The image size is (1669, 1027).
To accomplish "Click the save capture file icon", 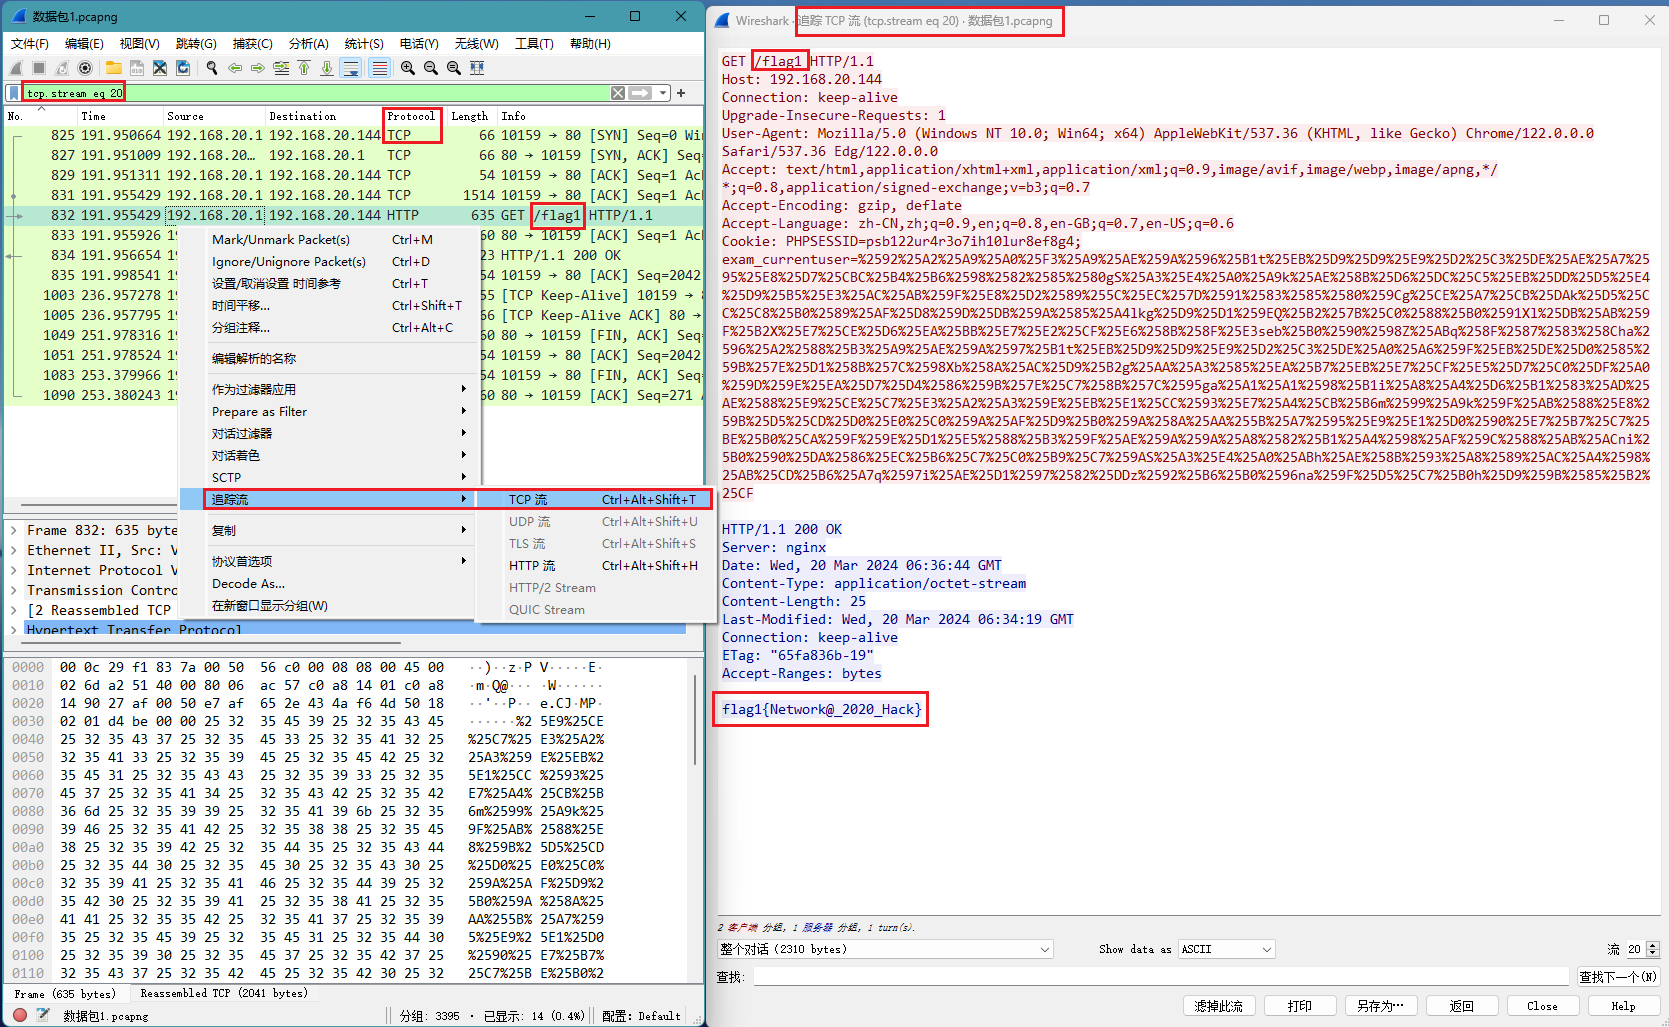I will coord(137,68).
